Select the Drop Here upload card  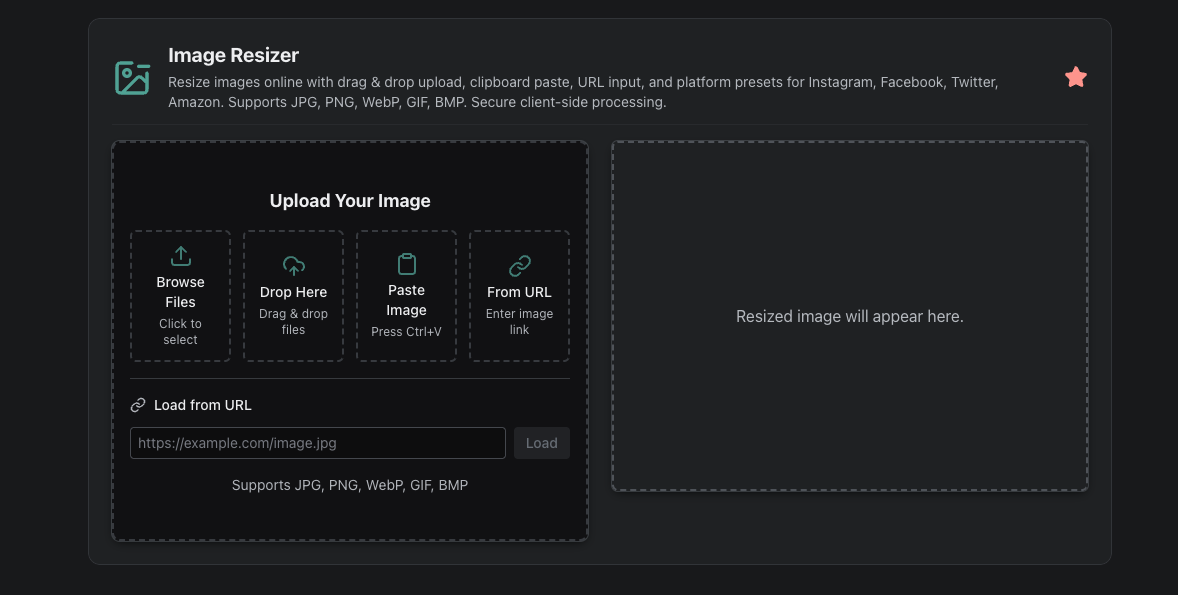tap(294, 296)
